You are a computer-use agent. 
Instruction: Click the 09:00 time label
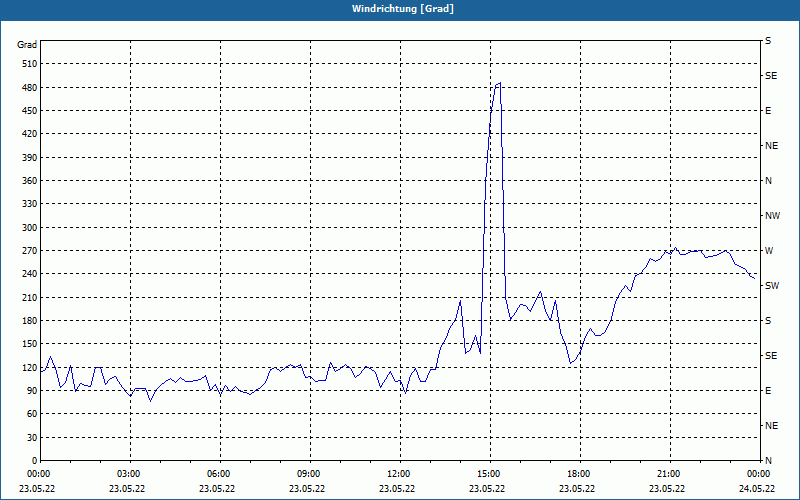point(310,473)
